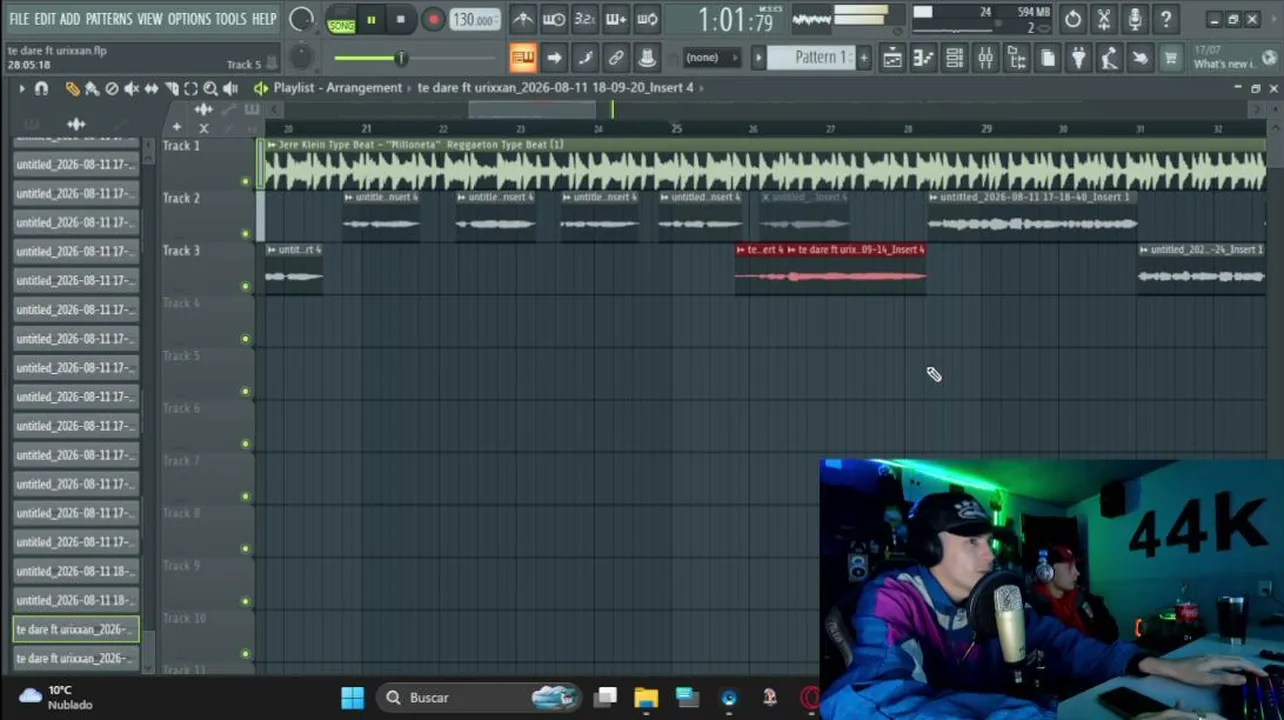Mute Track 2 with its green light
Screen dimensions: 1284x720
pyautogui.click(x=245, y=234)
